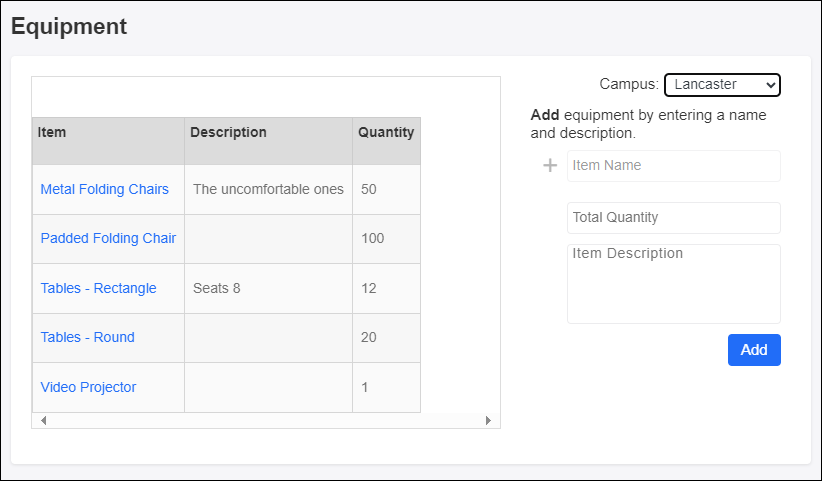The image size is (822, 481).
Task: Focus the Total Quantity field
Action: 673,218
